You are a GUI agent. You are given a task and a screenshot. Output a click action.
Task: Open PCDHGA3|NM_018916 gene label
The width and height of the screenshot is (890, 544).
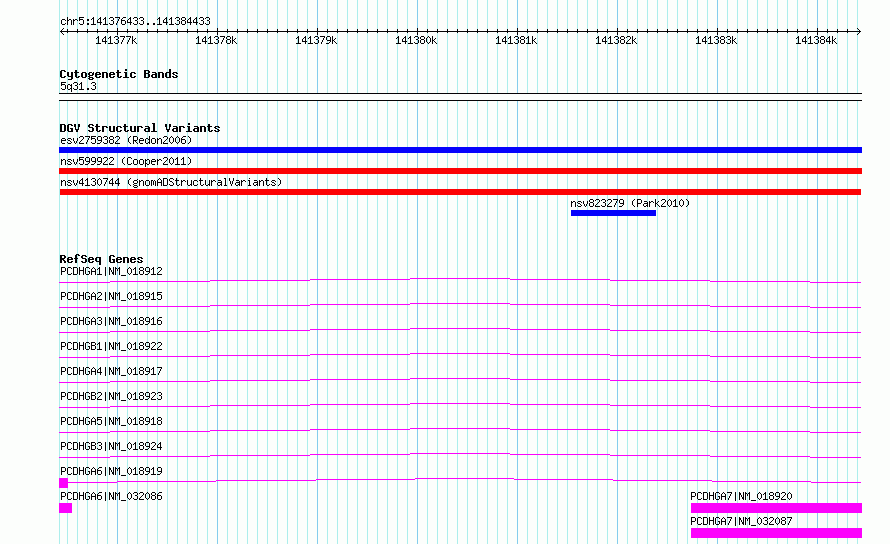pos(111,321)
